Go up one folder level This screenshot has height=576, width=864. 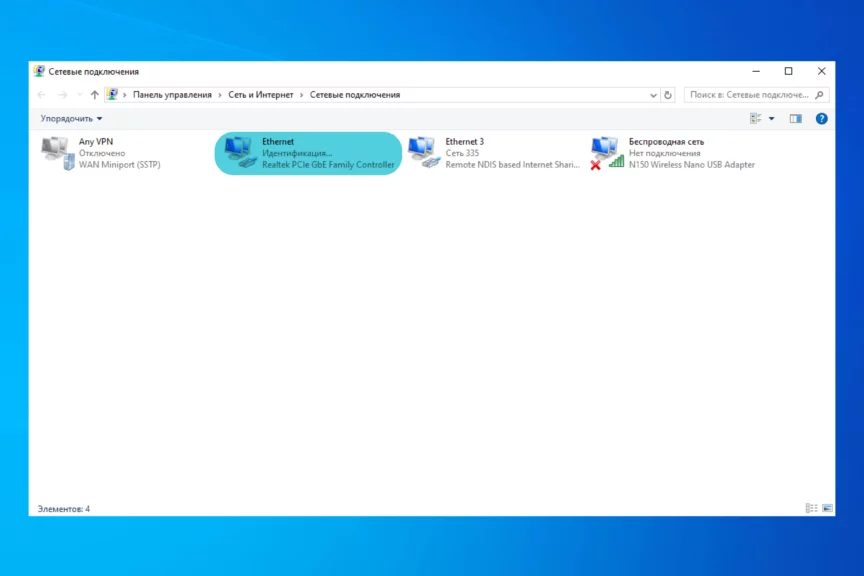click(x=95, y=95)
